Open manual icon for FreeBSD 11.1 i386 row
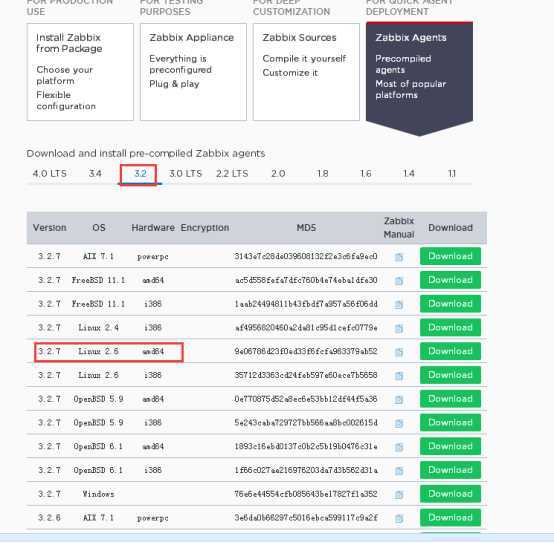The width and height of the screenshot is (554, 543). 399,304
